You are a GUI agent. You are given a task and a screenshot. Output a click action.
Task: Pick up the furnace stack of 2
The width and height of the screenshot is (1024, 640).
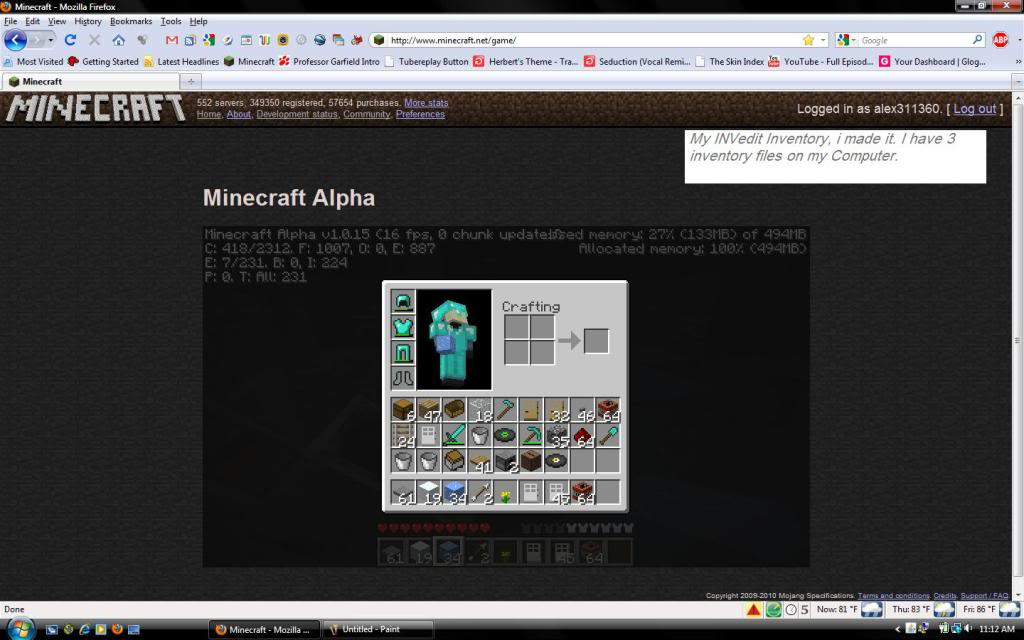coord(505,461)
